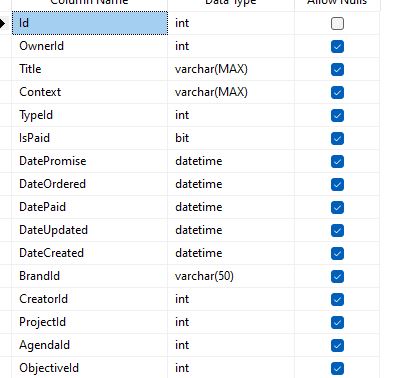The width and height of the screenshot is (400, 378).
Task: Uncheck Allow Nulls for DateOrdered row
Action: [x=337, y=184]
